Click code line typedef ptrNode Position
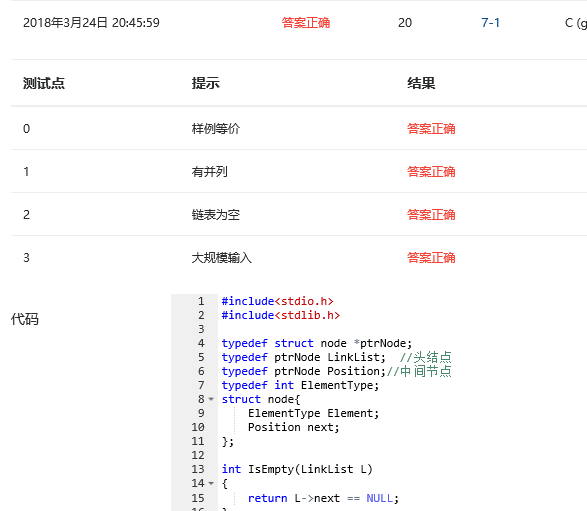The width and height of the screenshot is (587, 511). pos(304,371)
